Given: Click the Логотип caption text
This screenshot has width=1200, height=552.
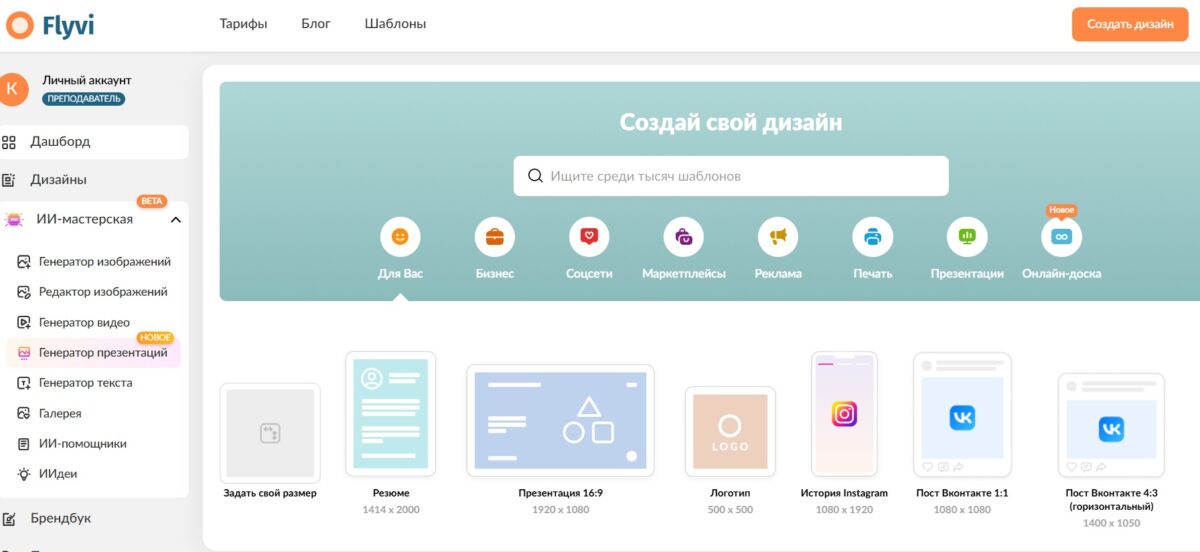Looking at the screenshot, I should (730, 493).
